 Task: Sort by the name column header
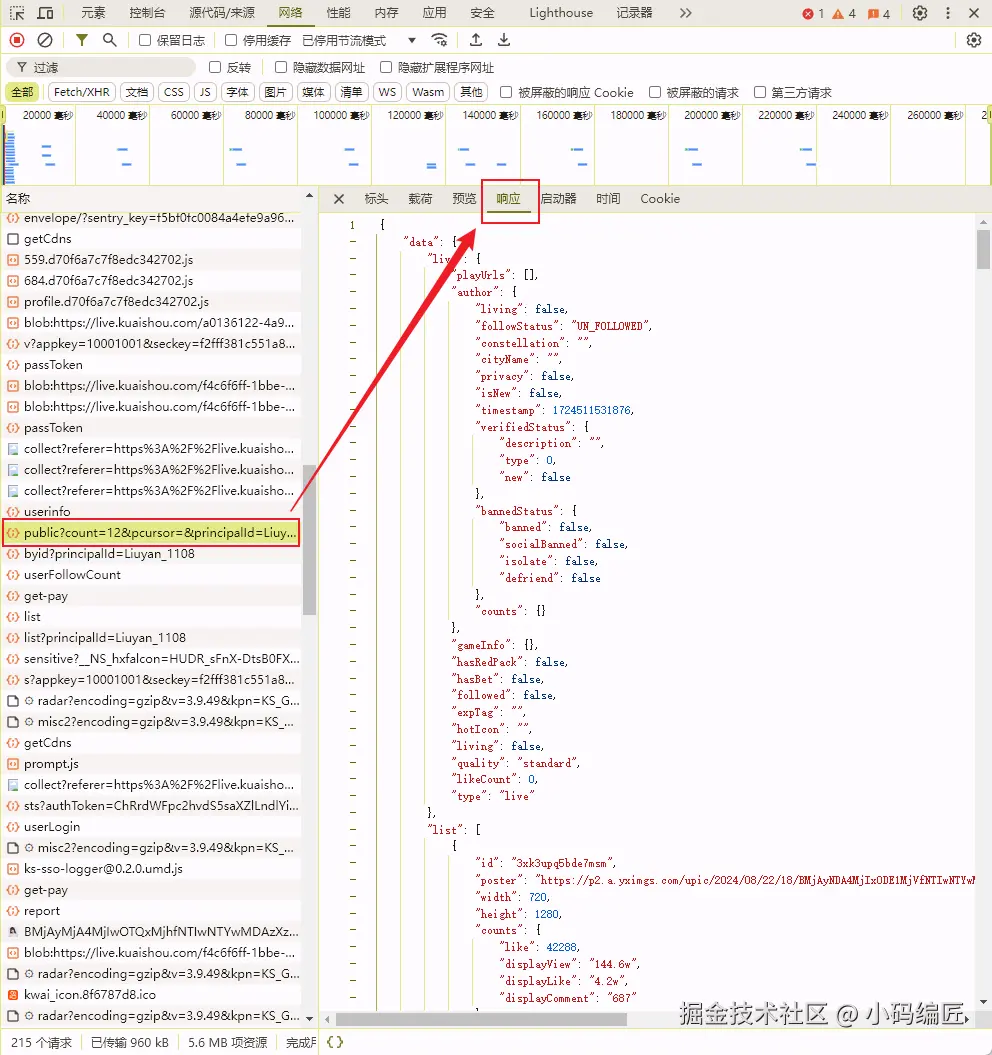[x=153, y=198]
